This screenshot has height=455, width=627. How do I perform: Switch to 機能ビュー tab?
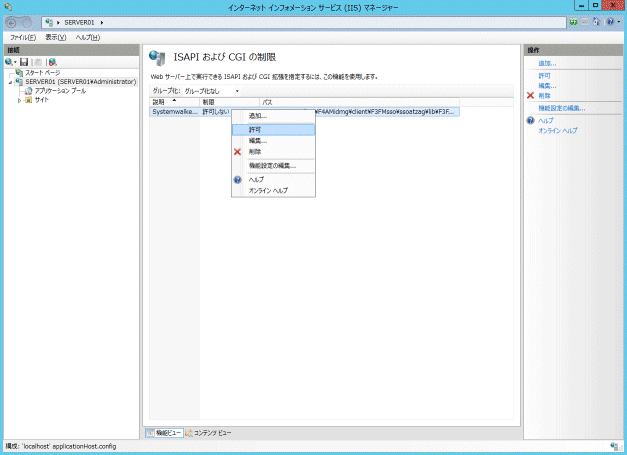(x=164, y=433)
